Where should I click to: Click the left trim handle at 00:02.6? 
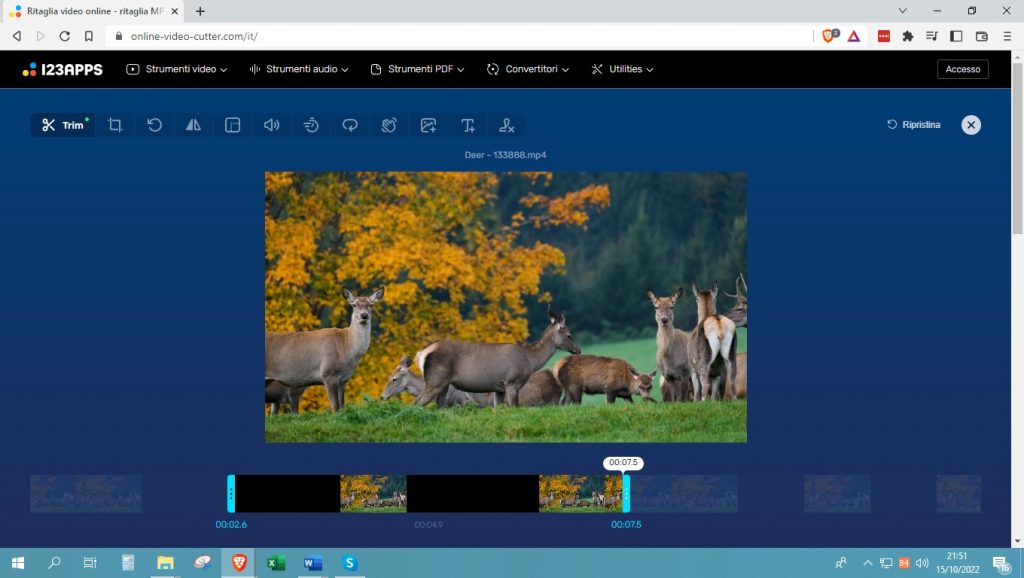click(231, 494)
